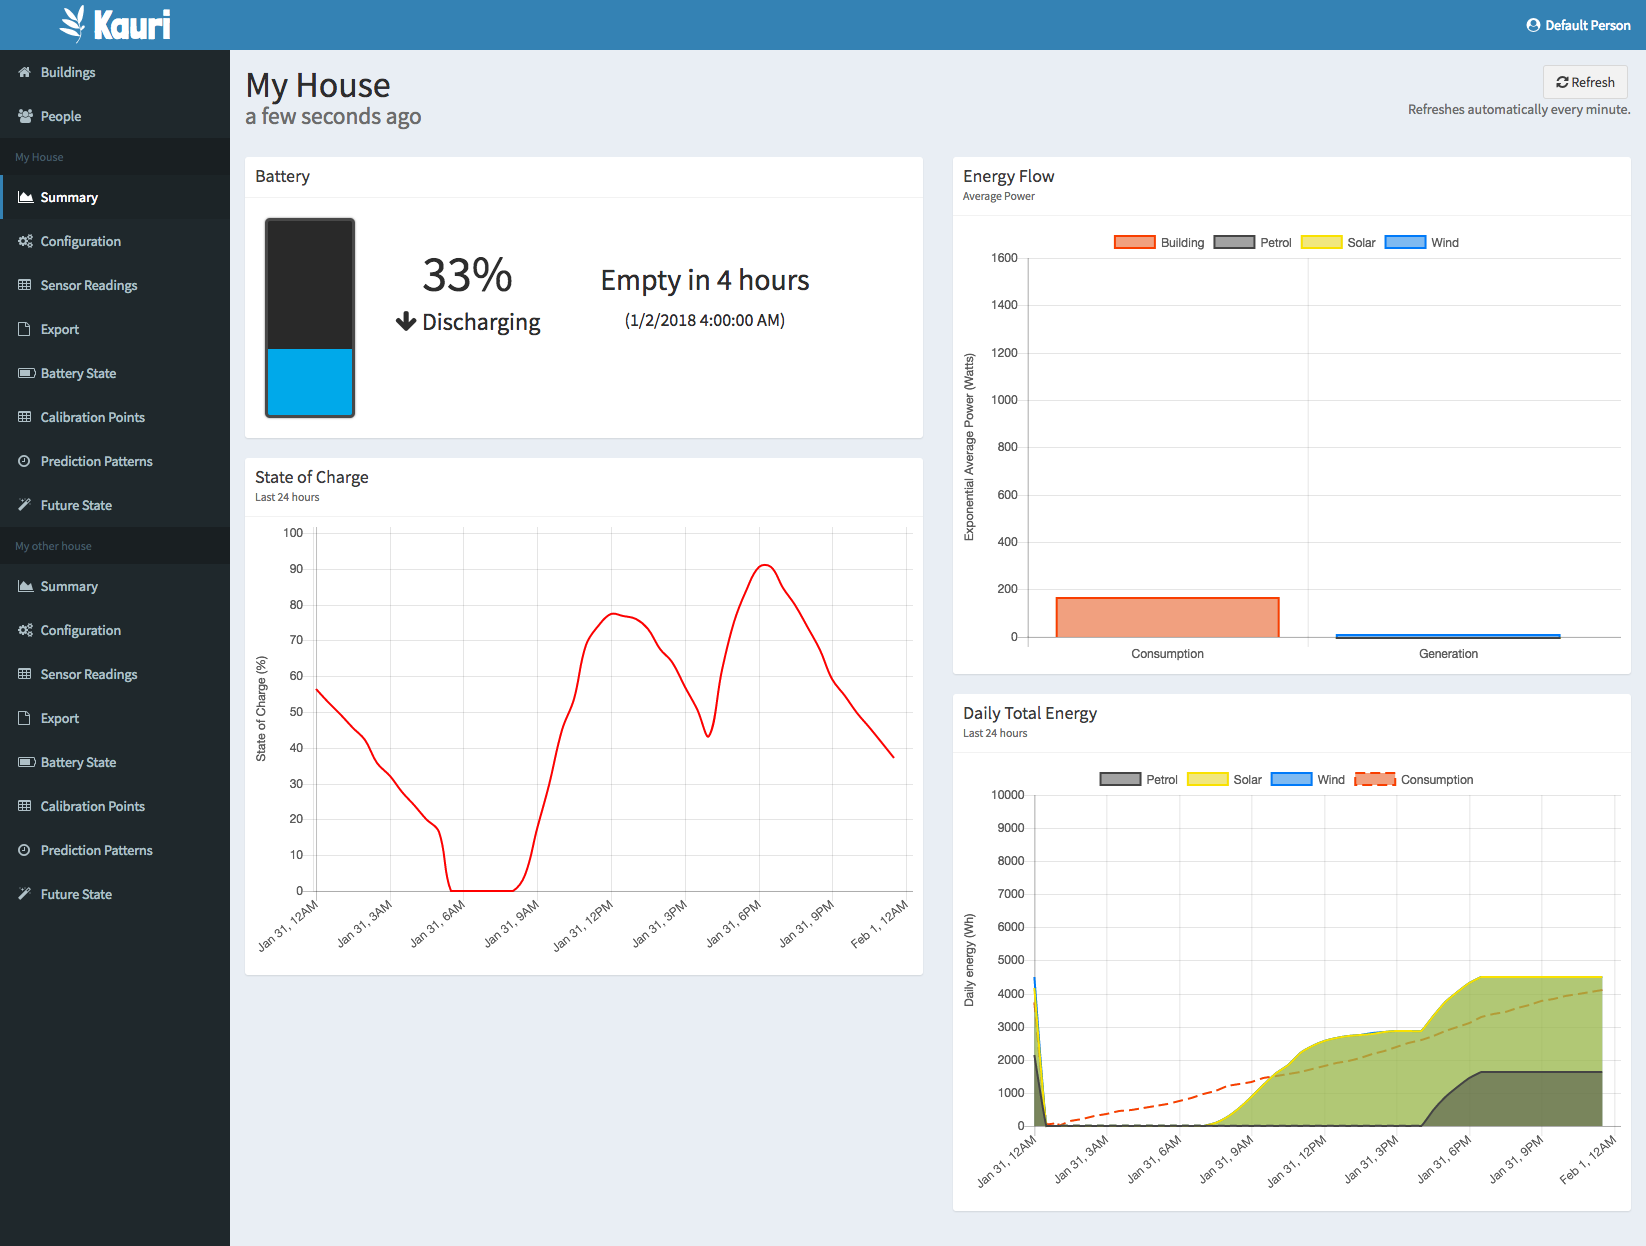Click My House Prediction Patterns clock icon
Image resolution: width=1646 pixels, height=1246 pixels.
tap(25, 461)
